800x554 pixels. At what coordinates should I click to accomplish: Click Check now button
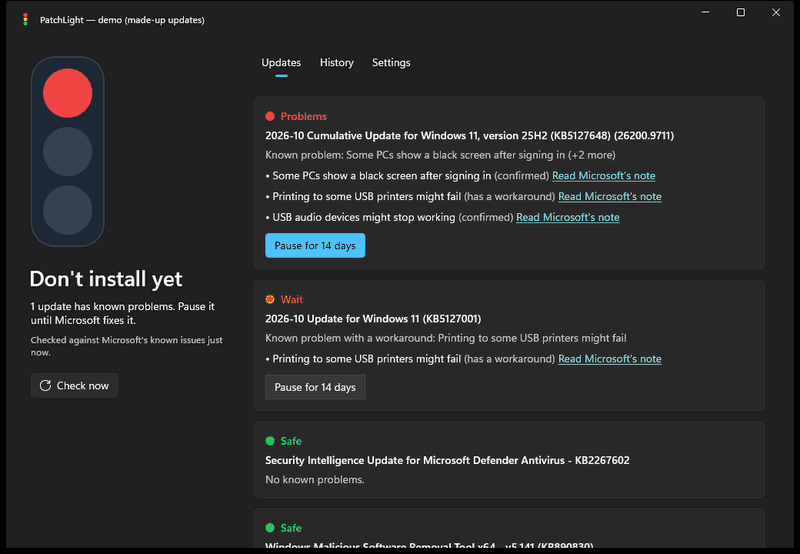point(74,386)
